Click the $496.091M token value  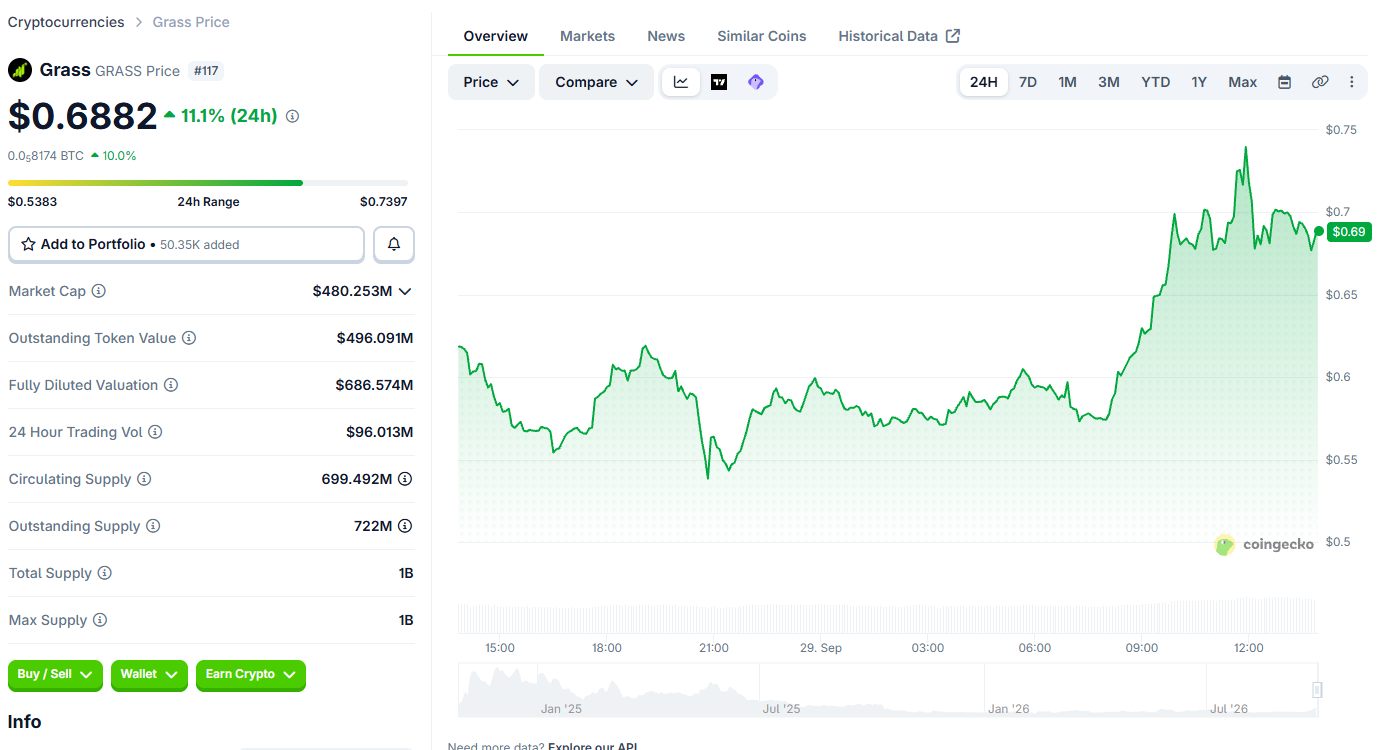375,338
